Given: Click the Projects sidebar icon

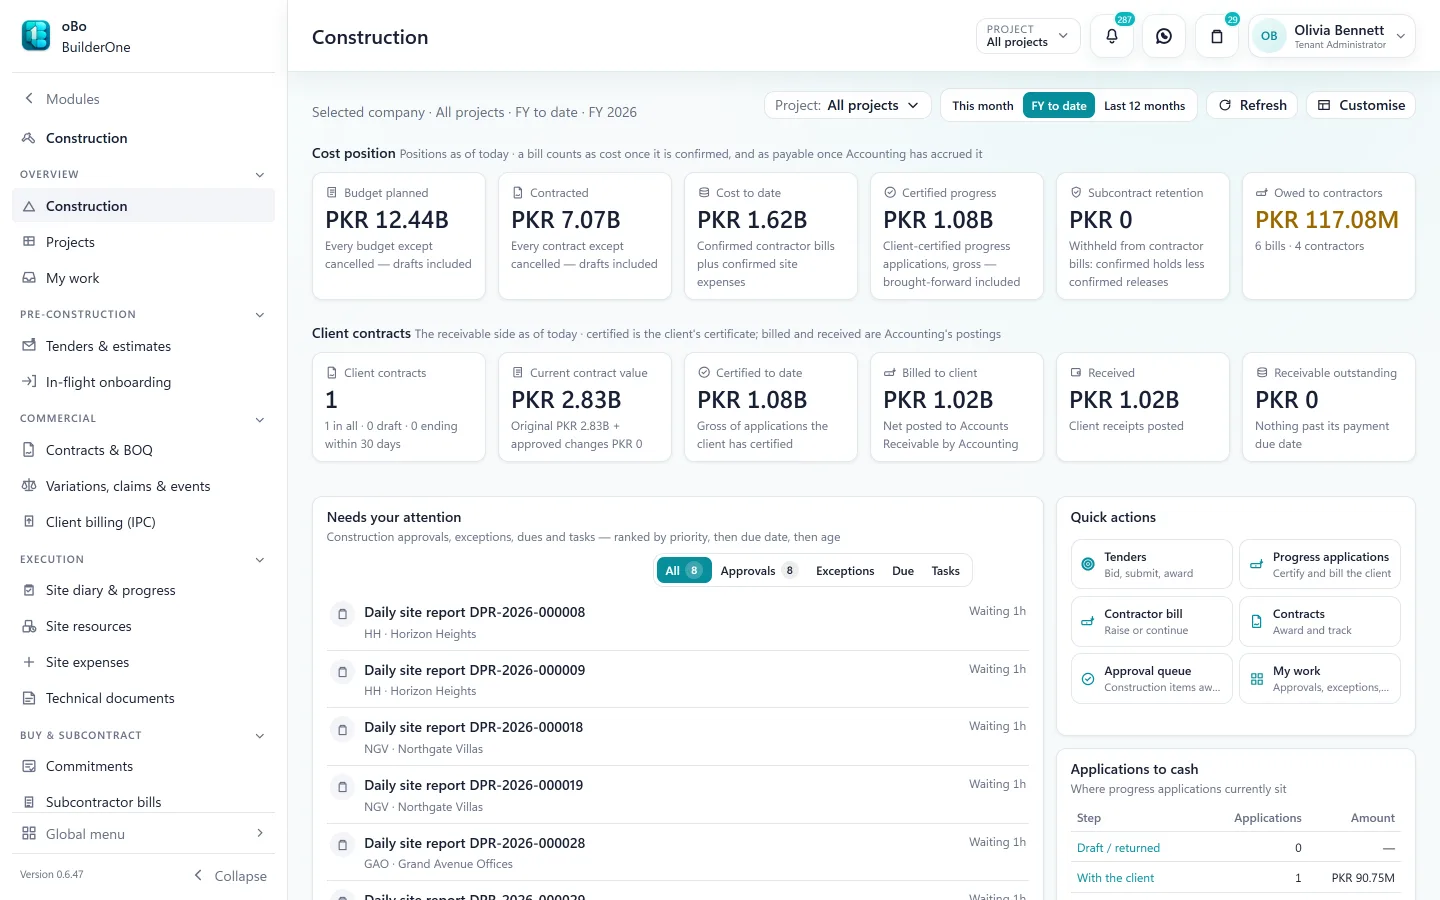Looking at the screenshot, I should click(29, 242).
